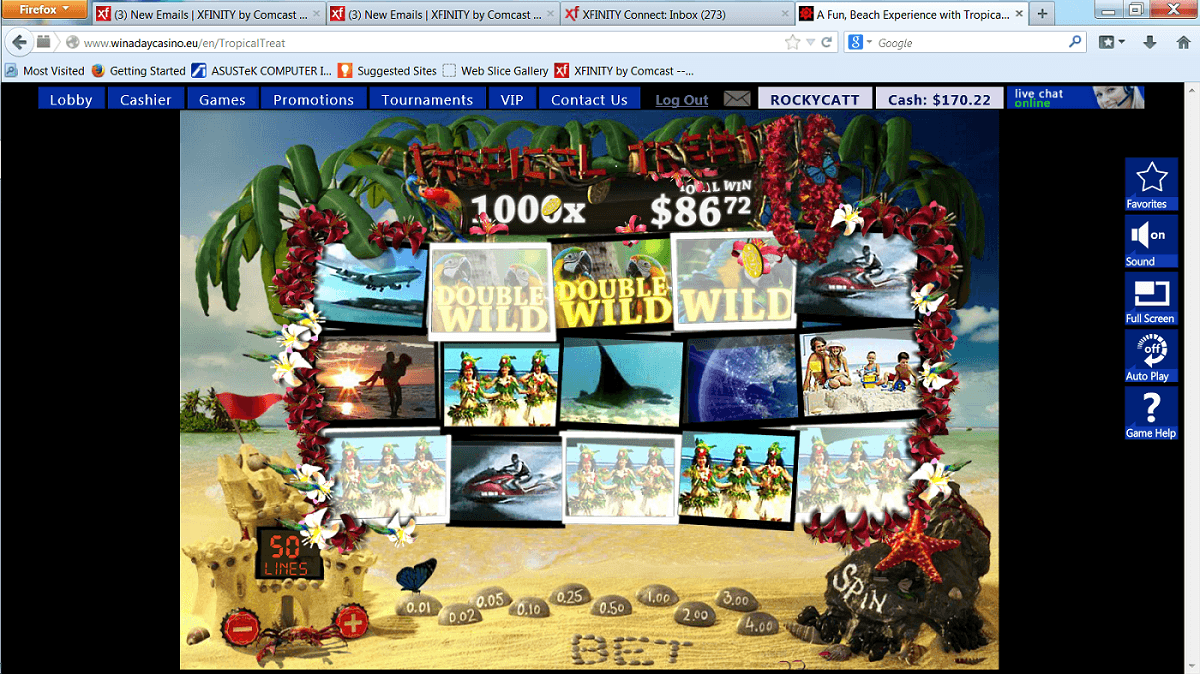The height and width of the screenshot is (674, 1200).
Task: Open the downloads arrow
Action: click(1150, 42)
